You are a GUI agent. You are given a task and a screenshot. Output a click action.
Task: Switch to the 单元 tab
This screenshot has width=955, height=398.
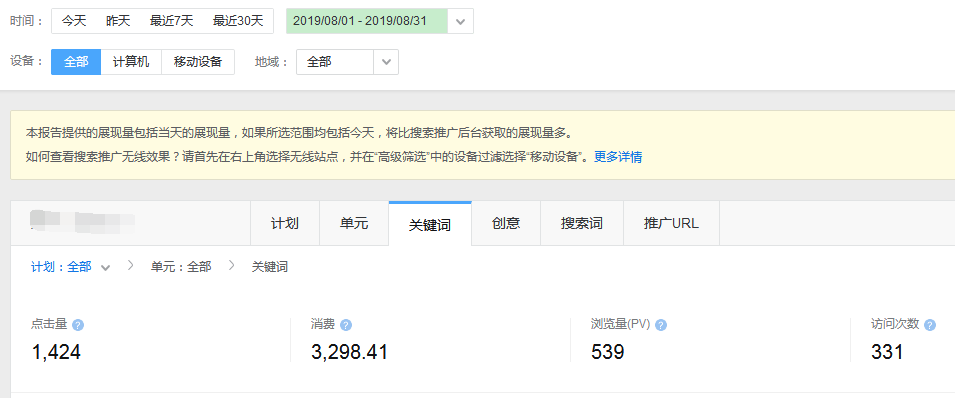click(x=354, y=223)
